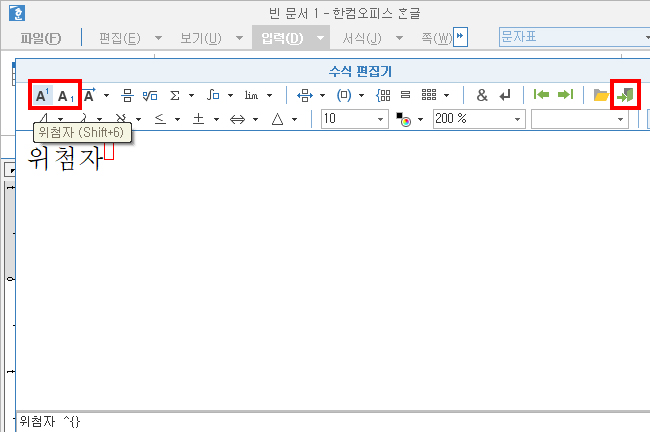
Task: Expand the plus-minus operator dropdown arrow
Action: 216,120
